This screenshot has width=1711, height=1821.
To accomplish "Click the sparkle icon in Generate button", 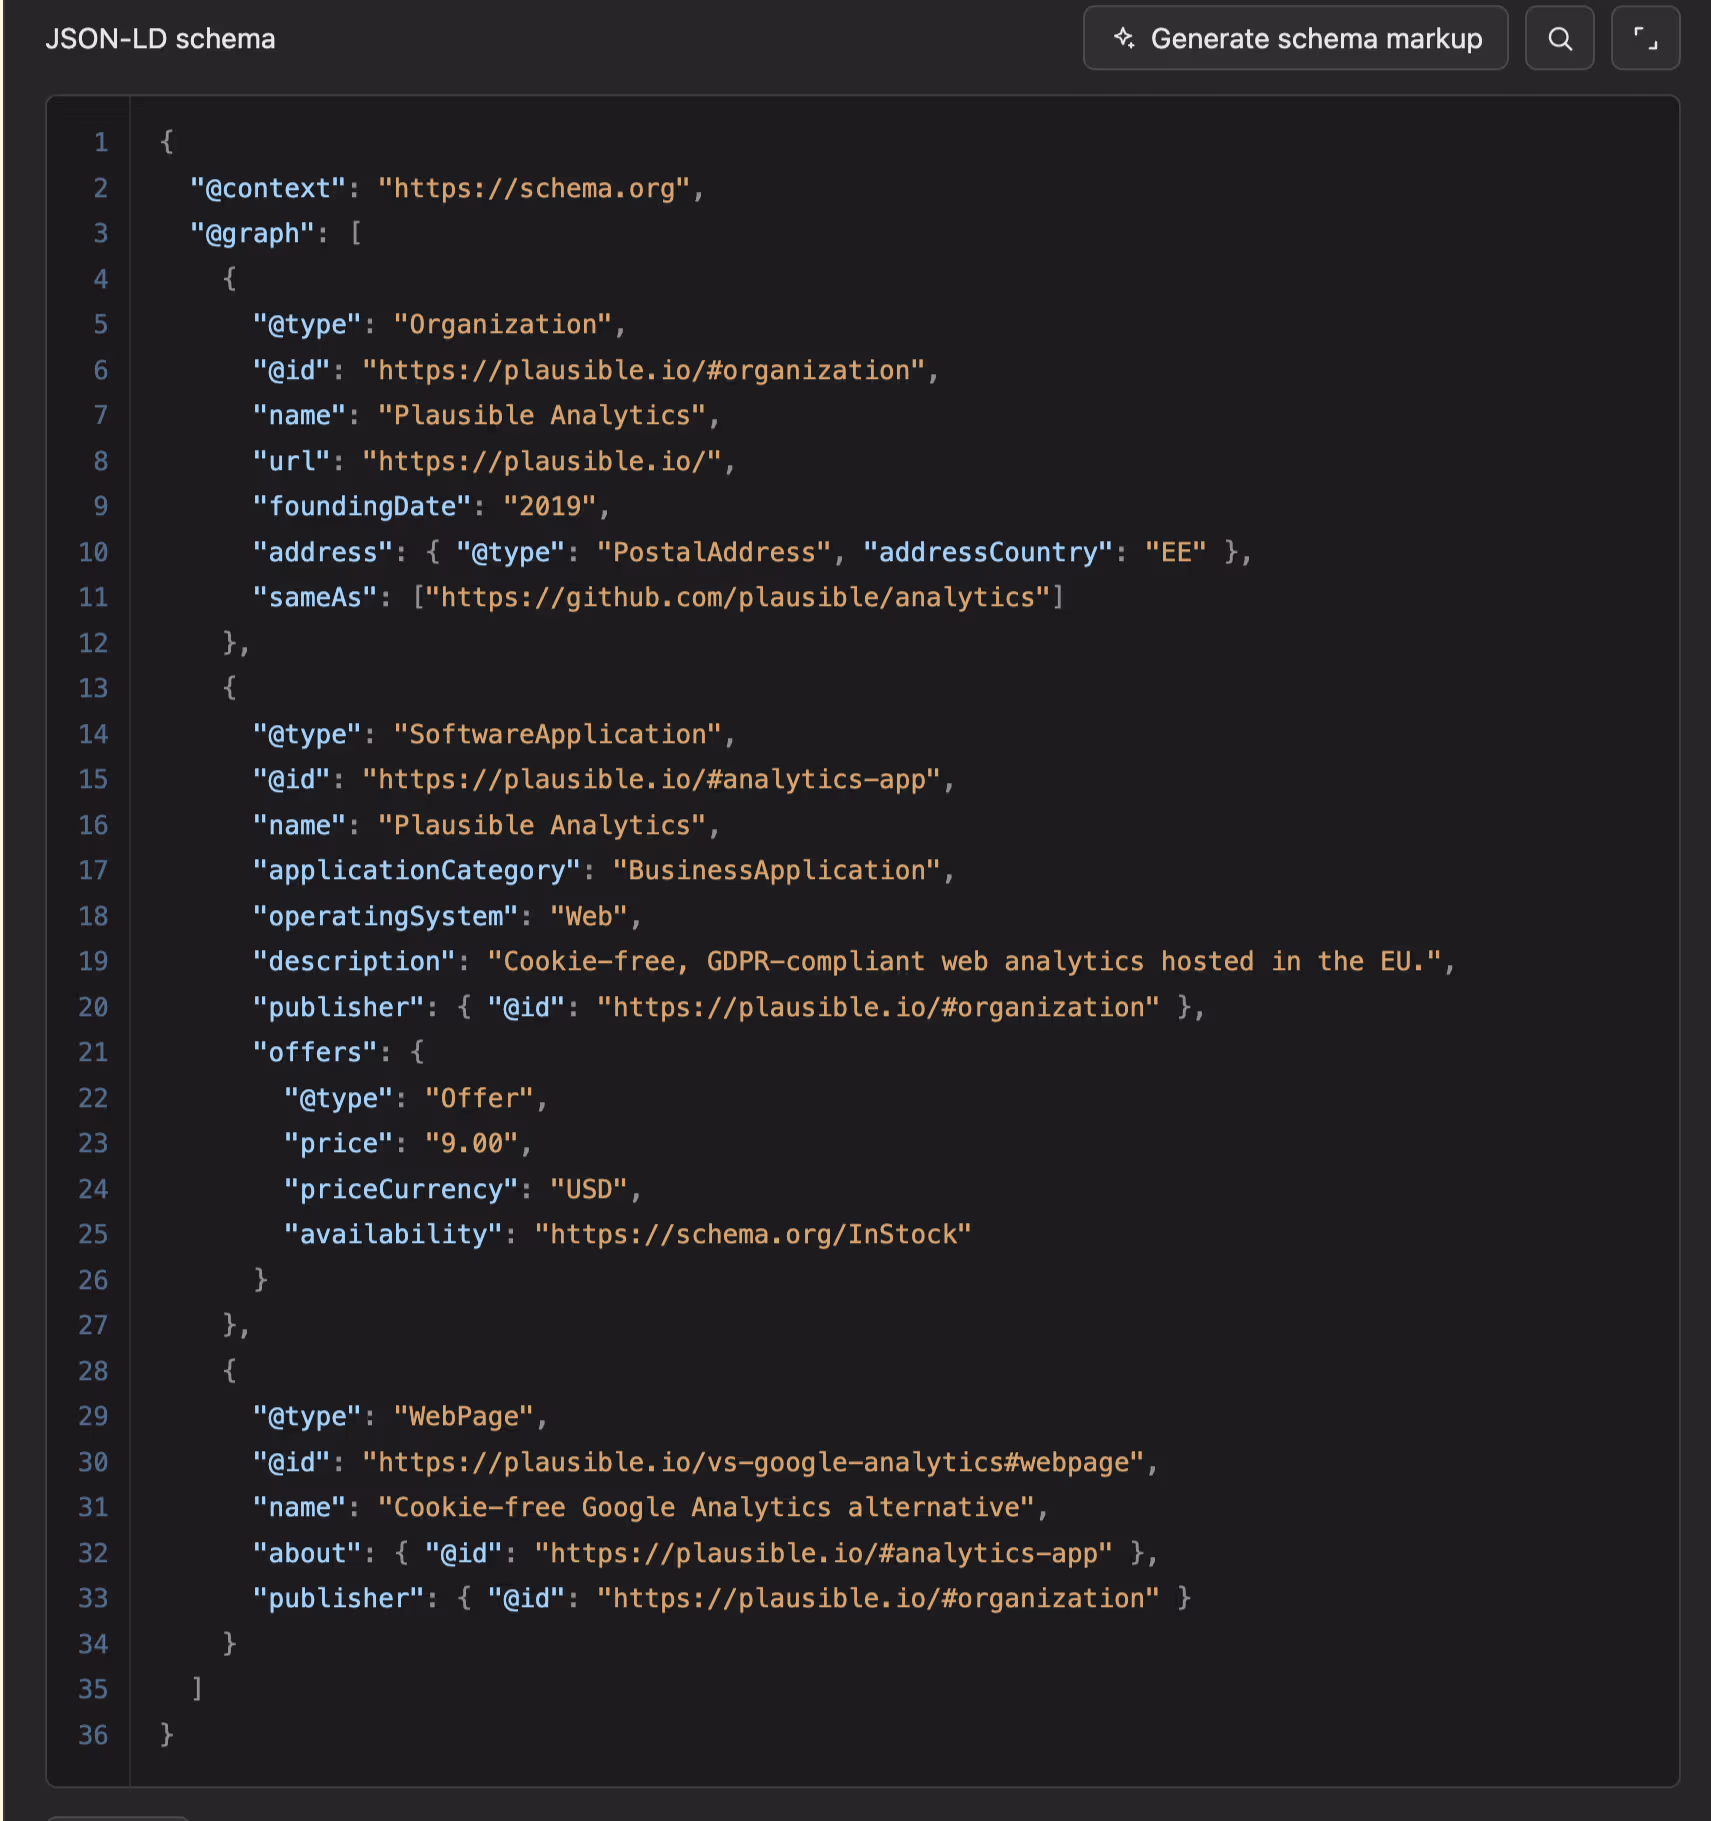I will pyautogui.click(x=1124, y=38).
